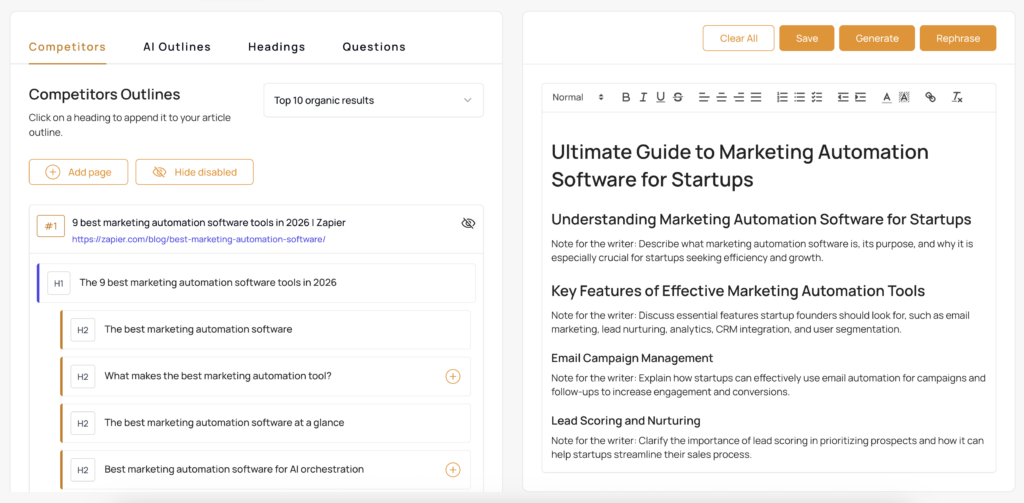Insert a numbered list
This screenshot has width=1024, height=503.
click(x=782, y=97)
